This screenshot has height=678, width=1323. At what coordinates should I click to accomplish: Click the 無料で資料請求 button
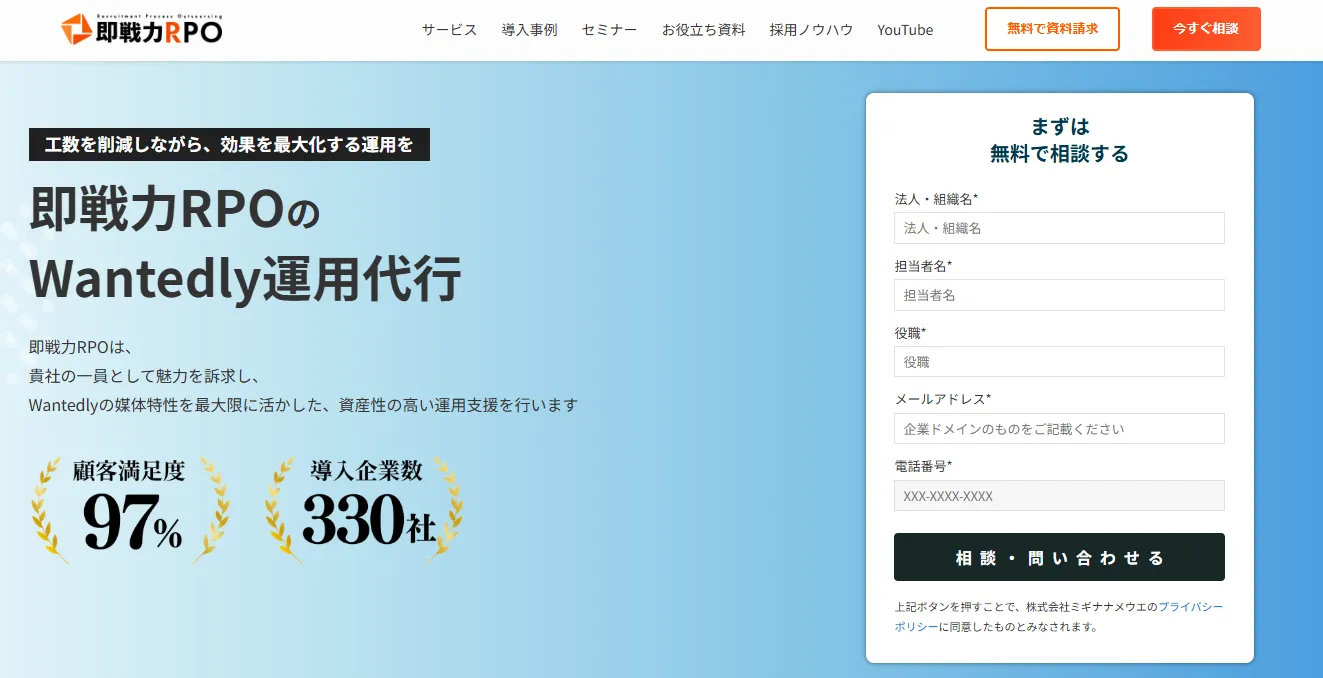(x=1052, y=29)
